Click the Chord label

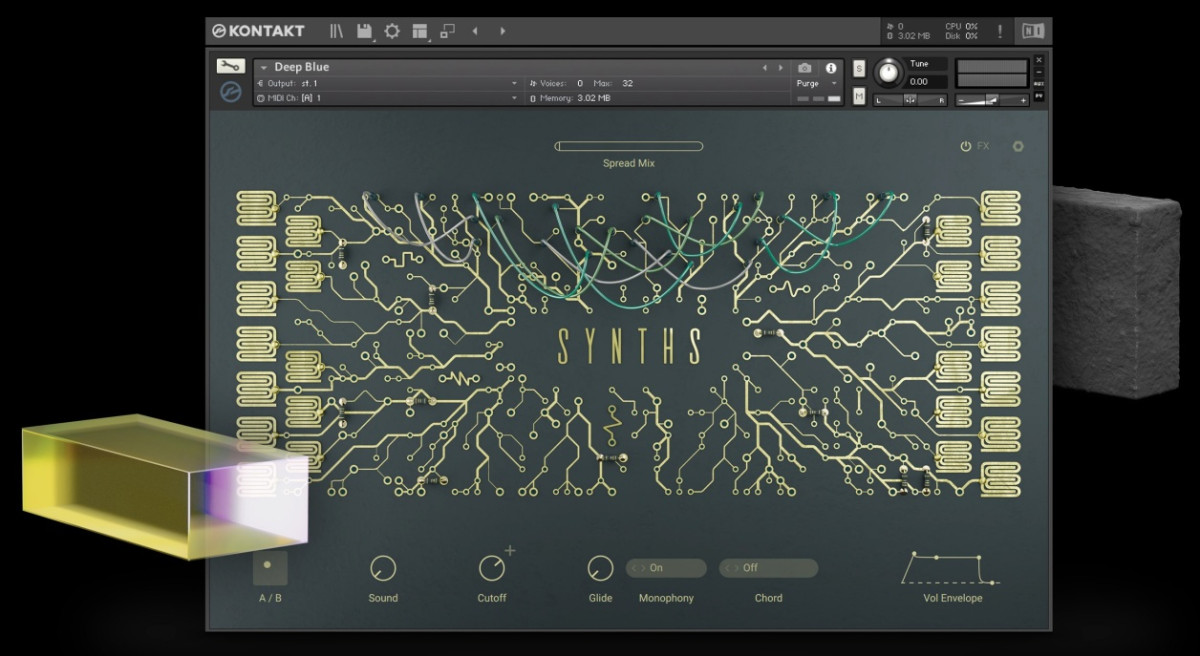pyautogui.click(x=768, y=598)
